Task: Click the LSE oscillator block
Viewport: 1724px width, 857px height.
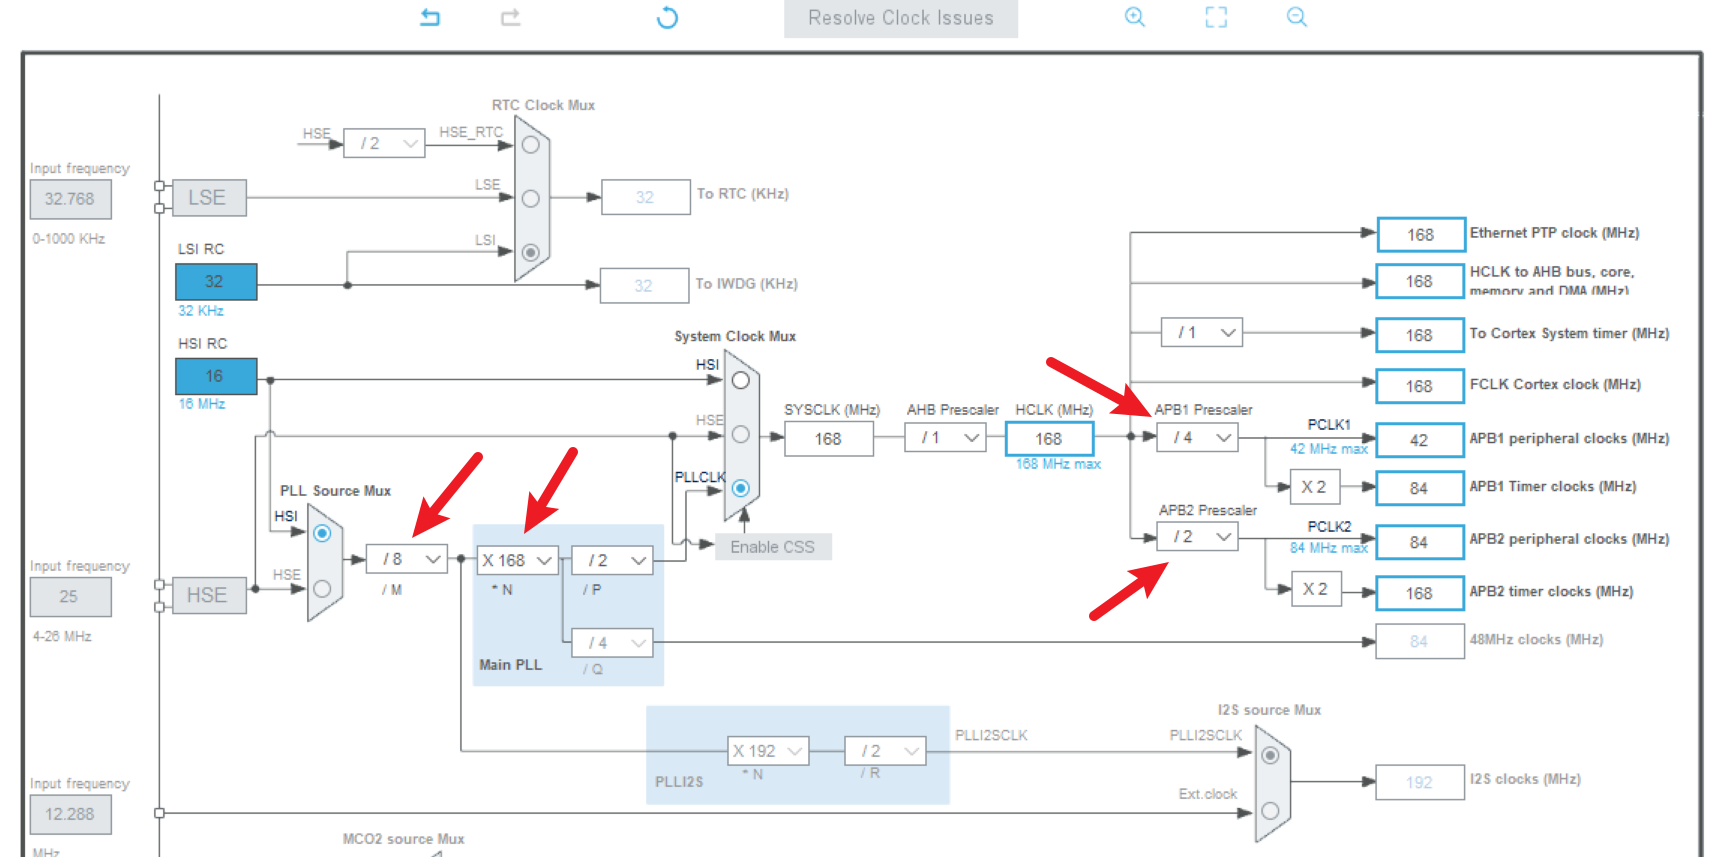Action: pos(207,197)
